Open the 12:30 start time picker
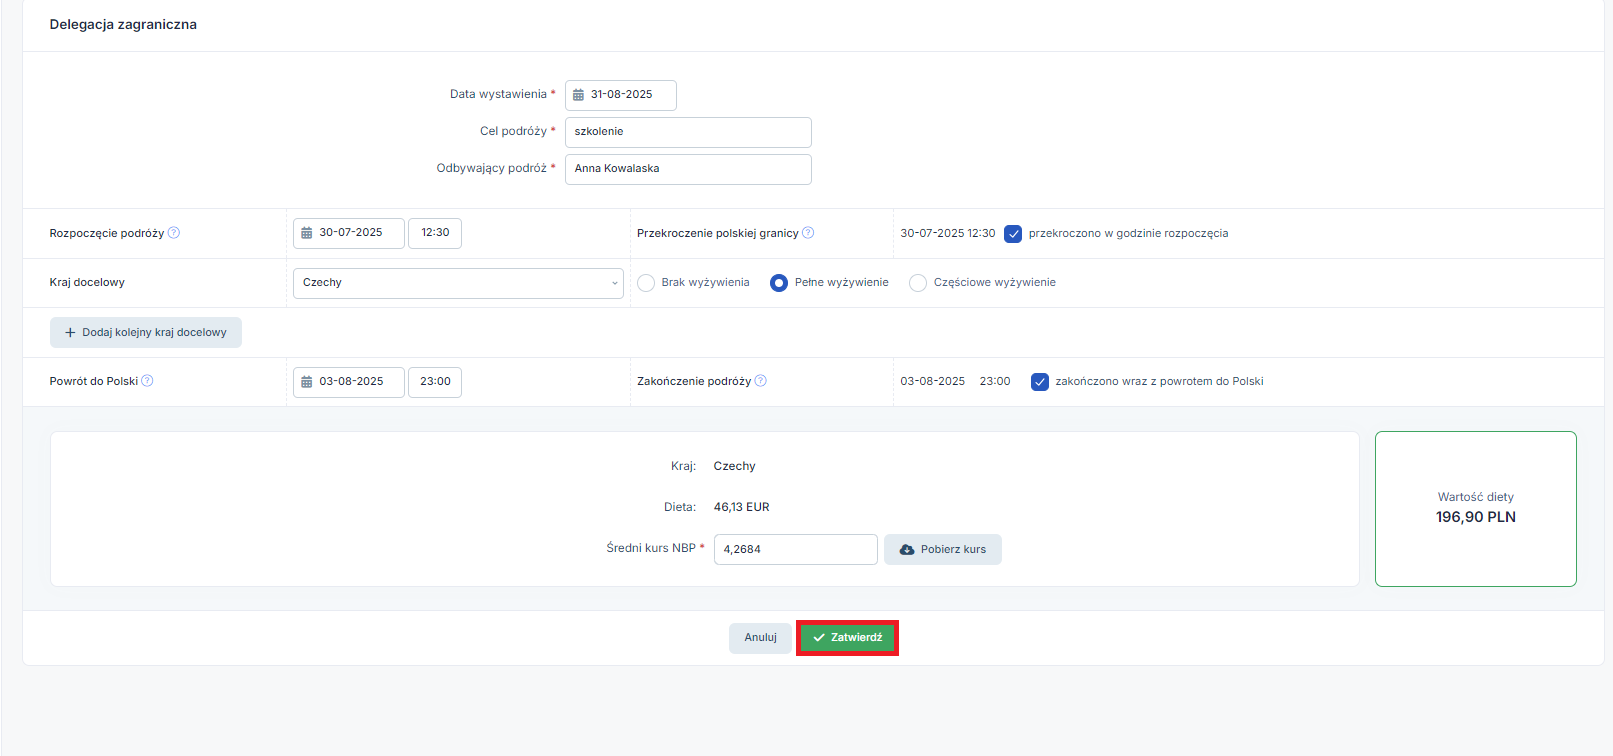The image size is (1613, 756). [435, 233]
